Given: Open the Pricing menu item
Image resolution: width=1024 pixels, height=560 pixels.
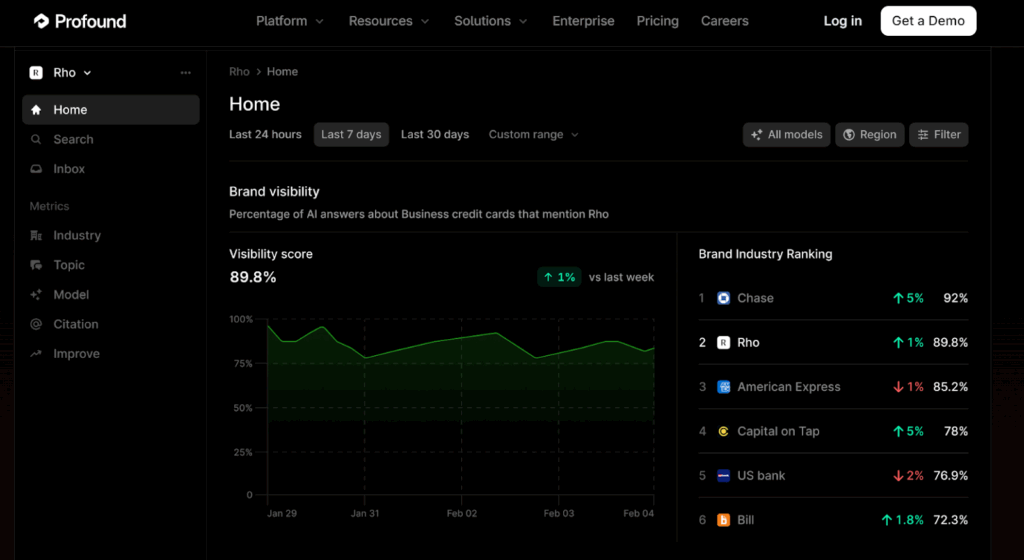Looking at the screenshot, I should 657,21.
